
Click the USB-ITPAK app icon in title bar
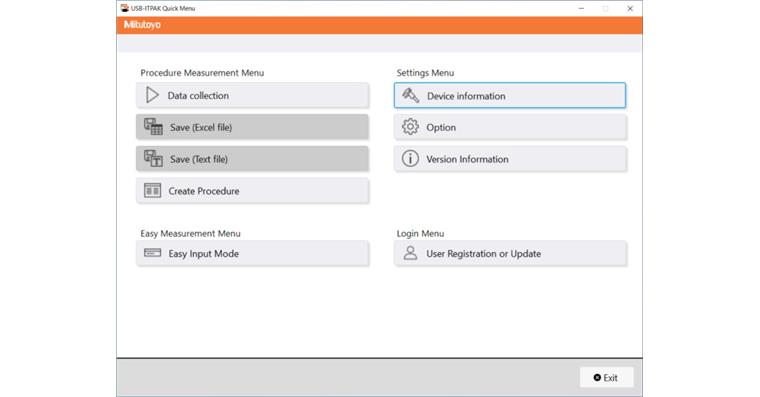[125, 8]
